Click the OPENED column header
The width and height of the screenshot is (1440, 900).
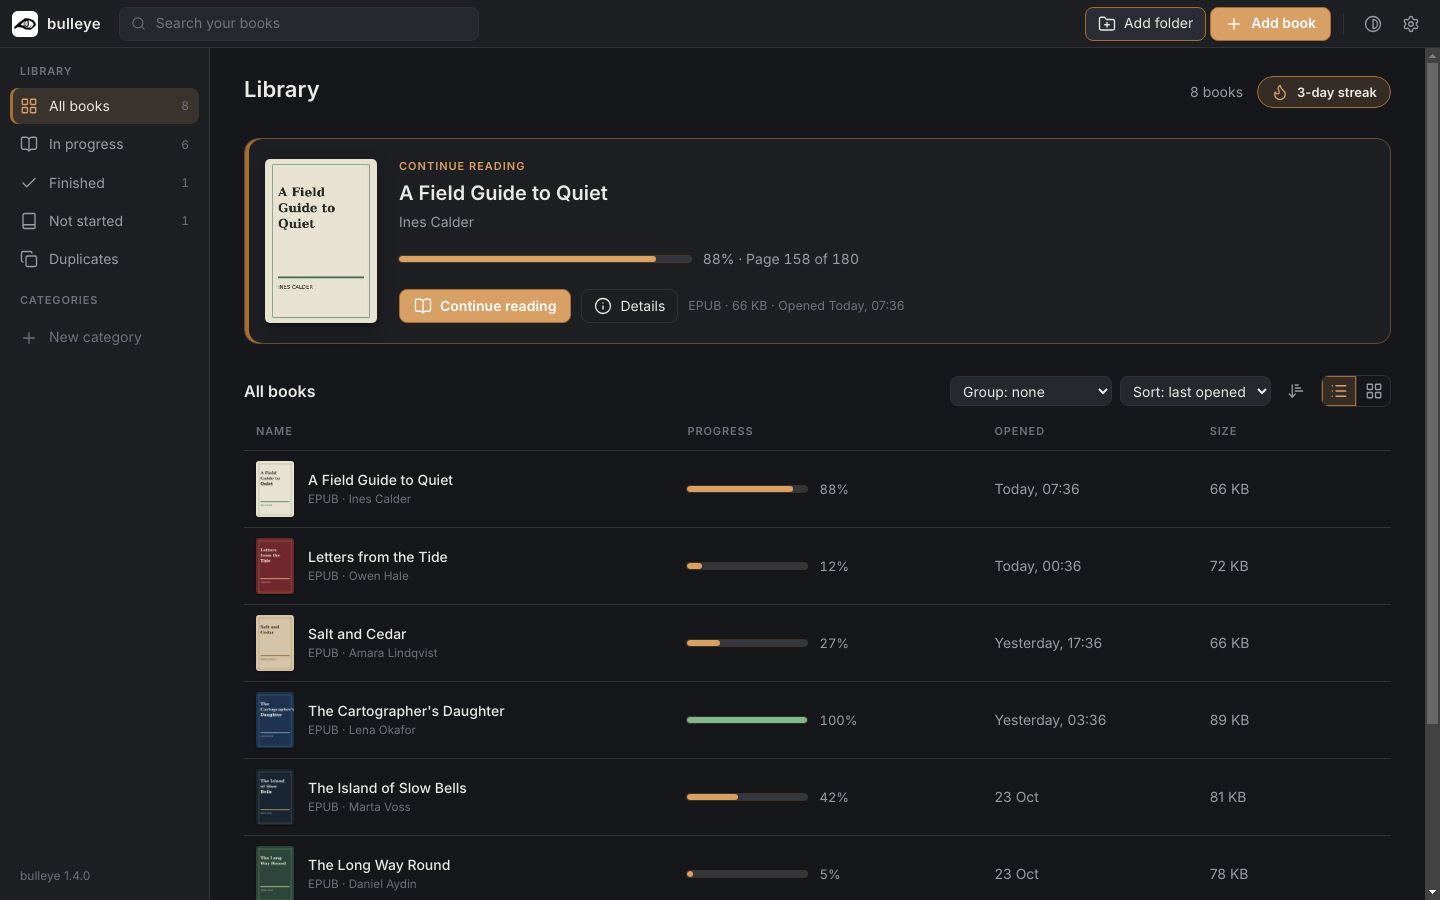1019,431
